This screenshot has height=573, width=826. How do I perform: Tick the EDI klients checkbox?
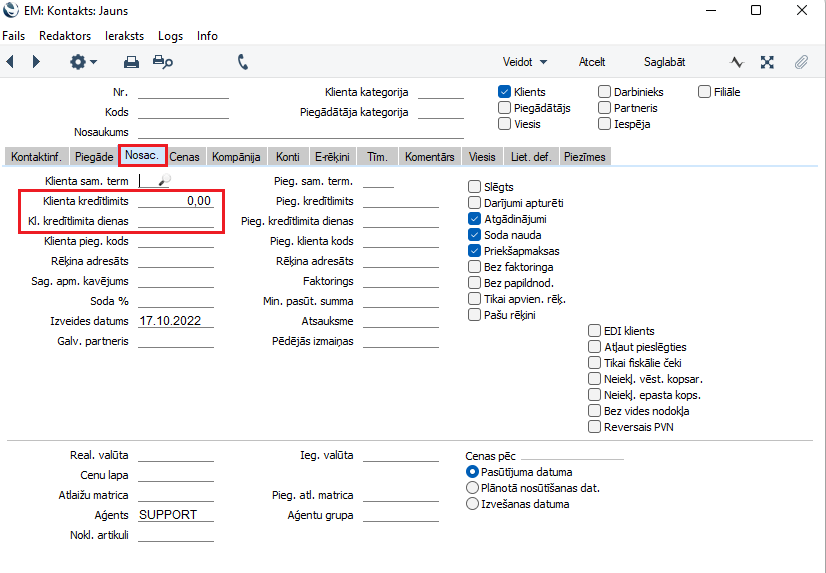(x=595, y=331)
